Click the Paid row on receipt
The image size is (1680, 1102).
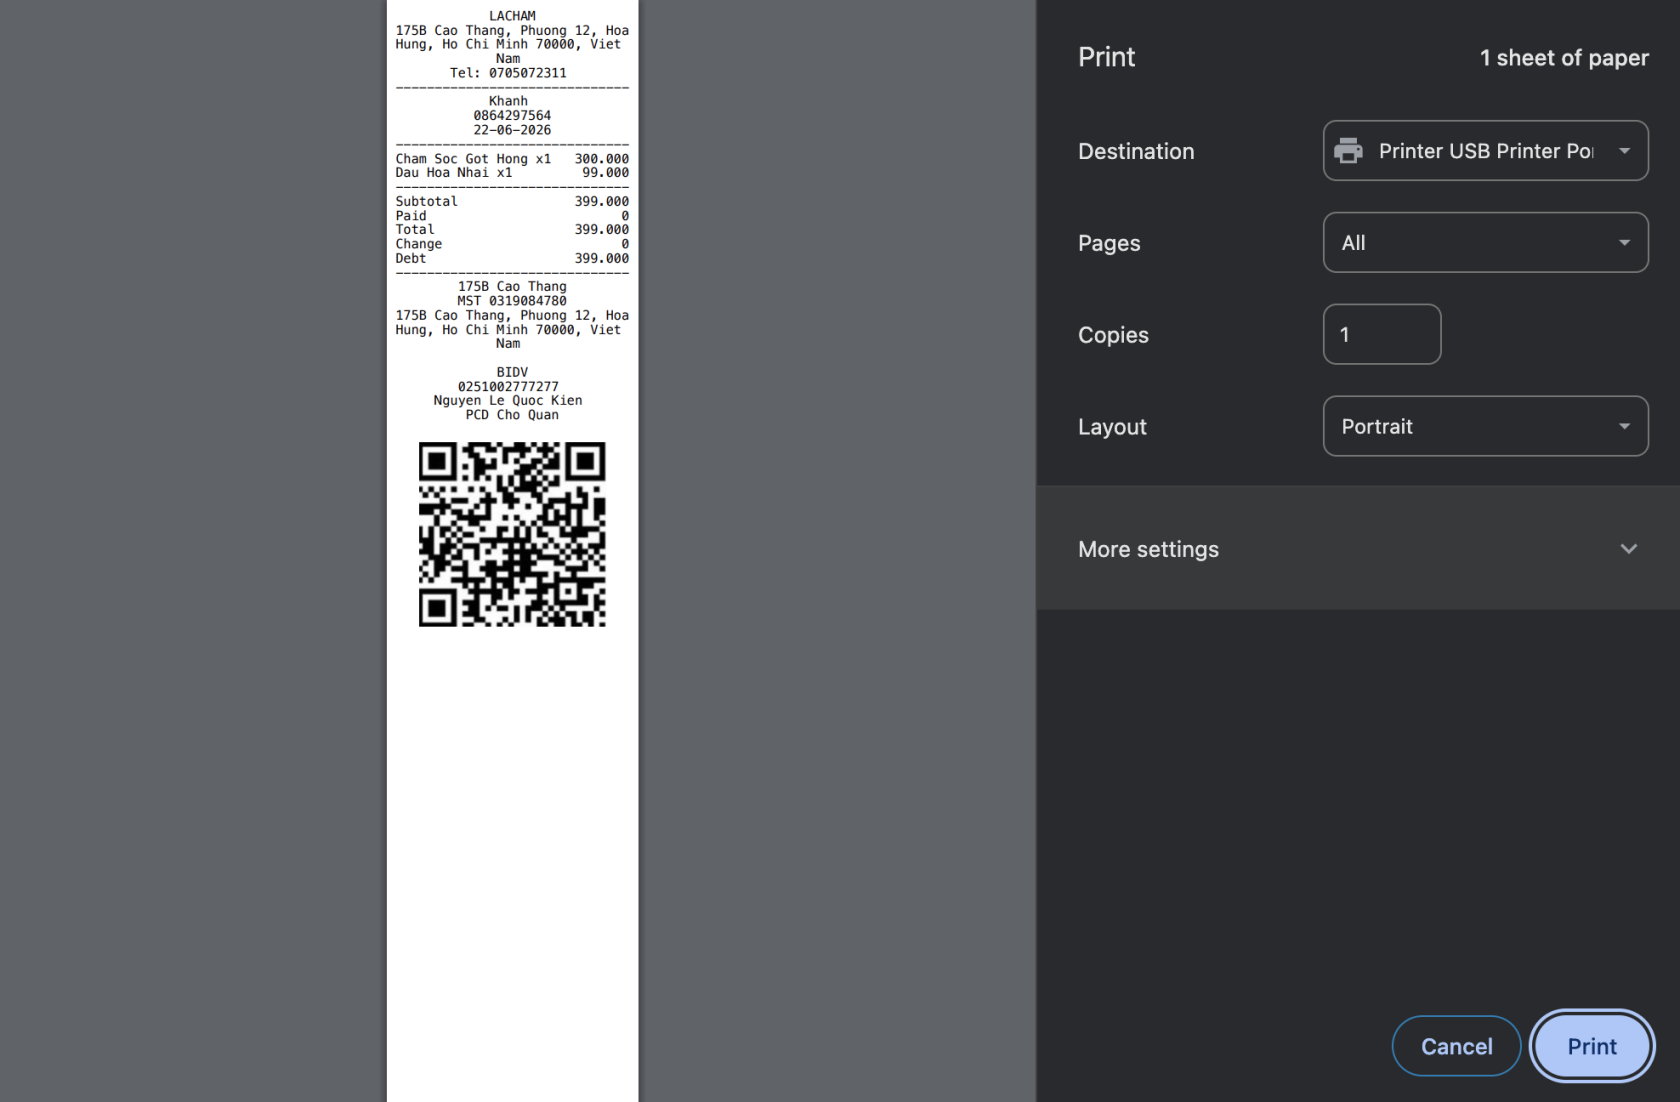pos(512,216)
